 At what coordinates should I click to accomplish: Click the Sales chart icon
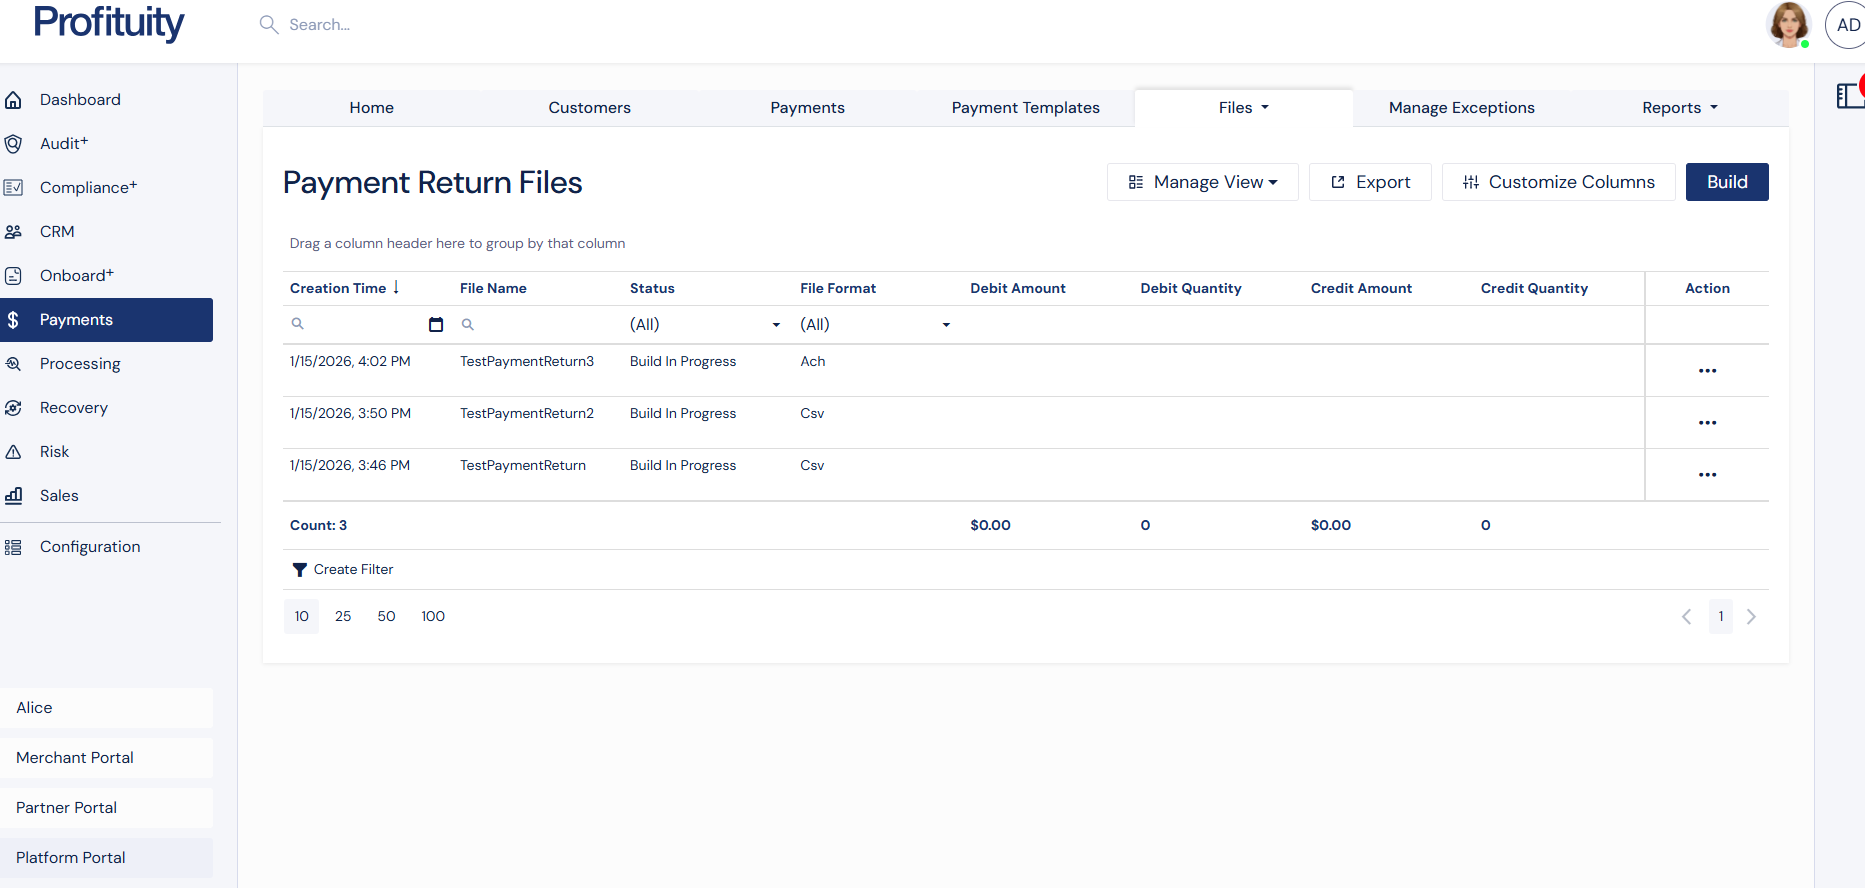coord(13,496)
